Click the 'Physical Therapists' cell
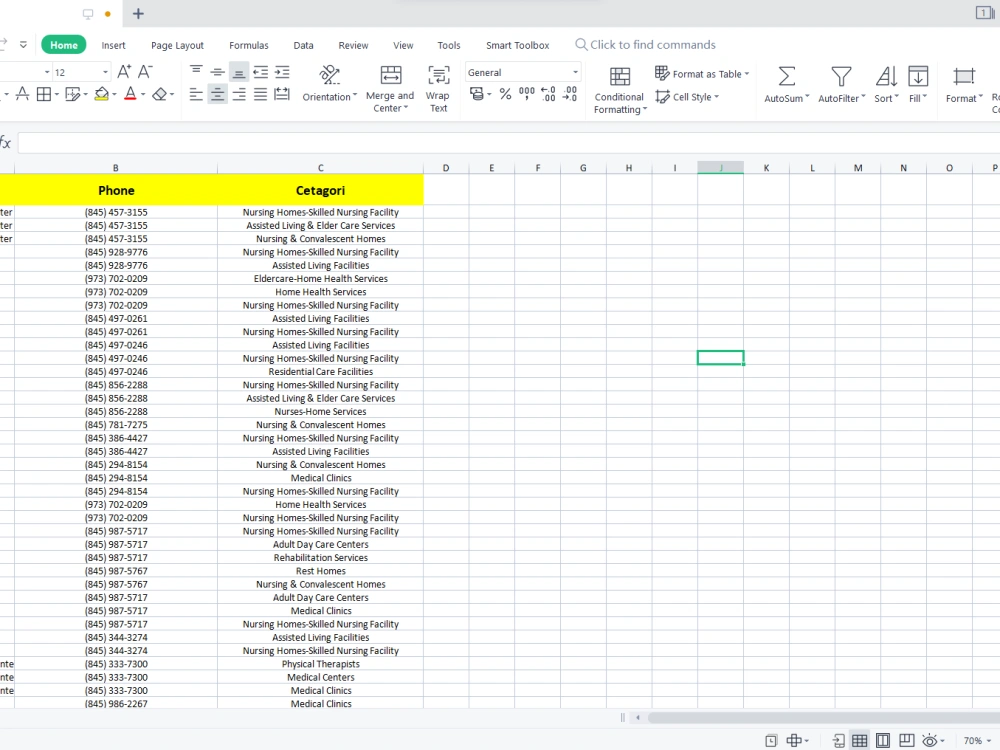Screen dimensions: 1000x750 click(320, 664)
